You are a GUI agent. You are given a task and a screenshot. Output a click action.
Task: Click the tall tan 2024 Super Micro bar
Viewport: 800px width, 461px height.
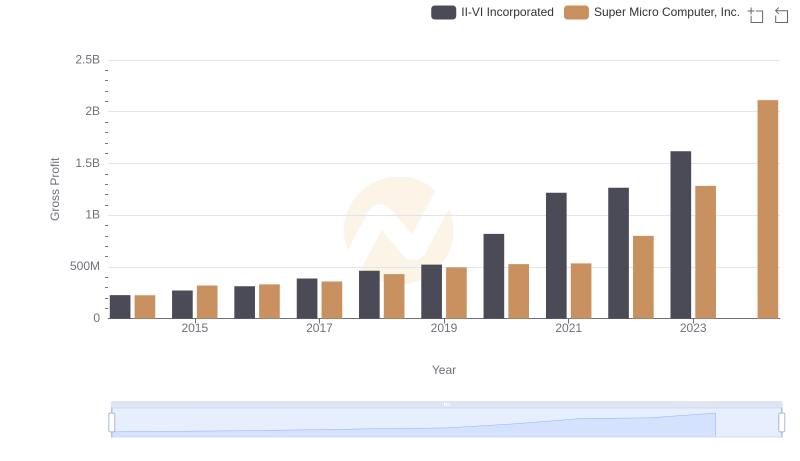[767, 209]
